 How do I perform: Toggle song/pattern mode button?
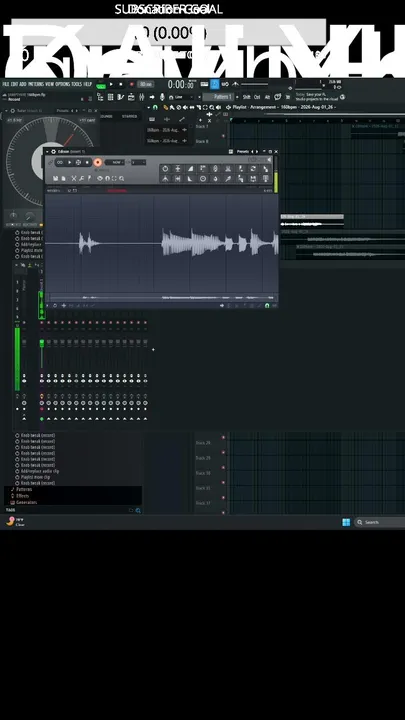coord(101,86)
